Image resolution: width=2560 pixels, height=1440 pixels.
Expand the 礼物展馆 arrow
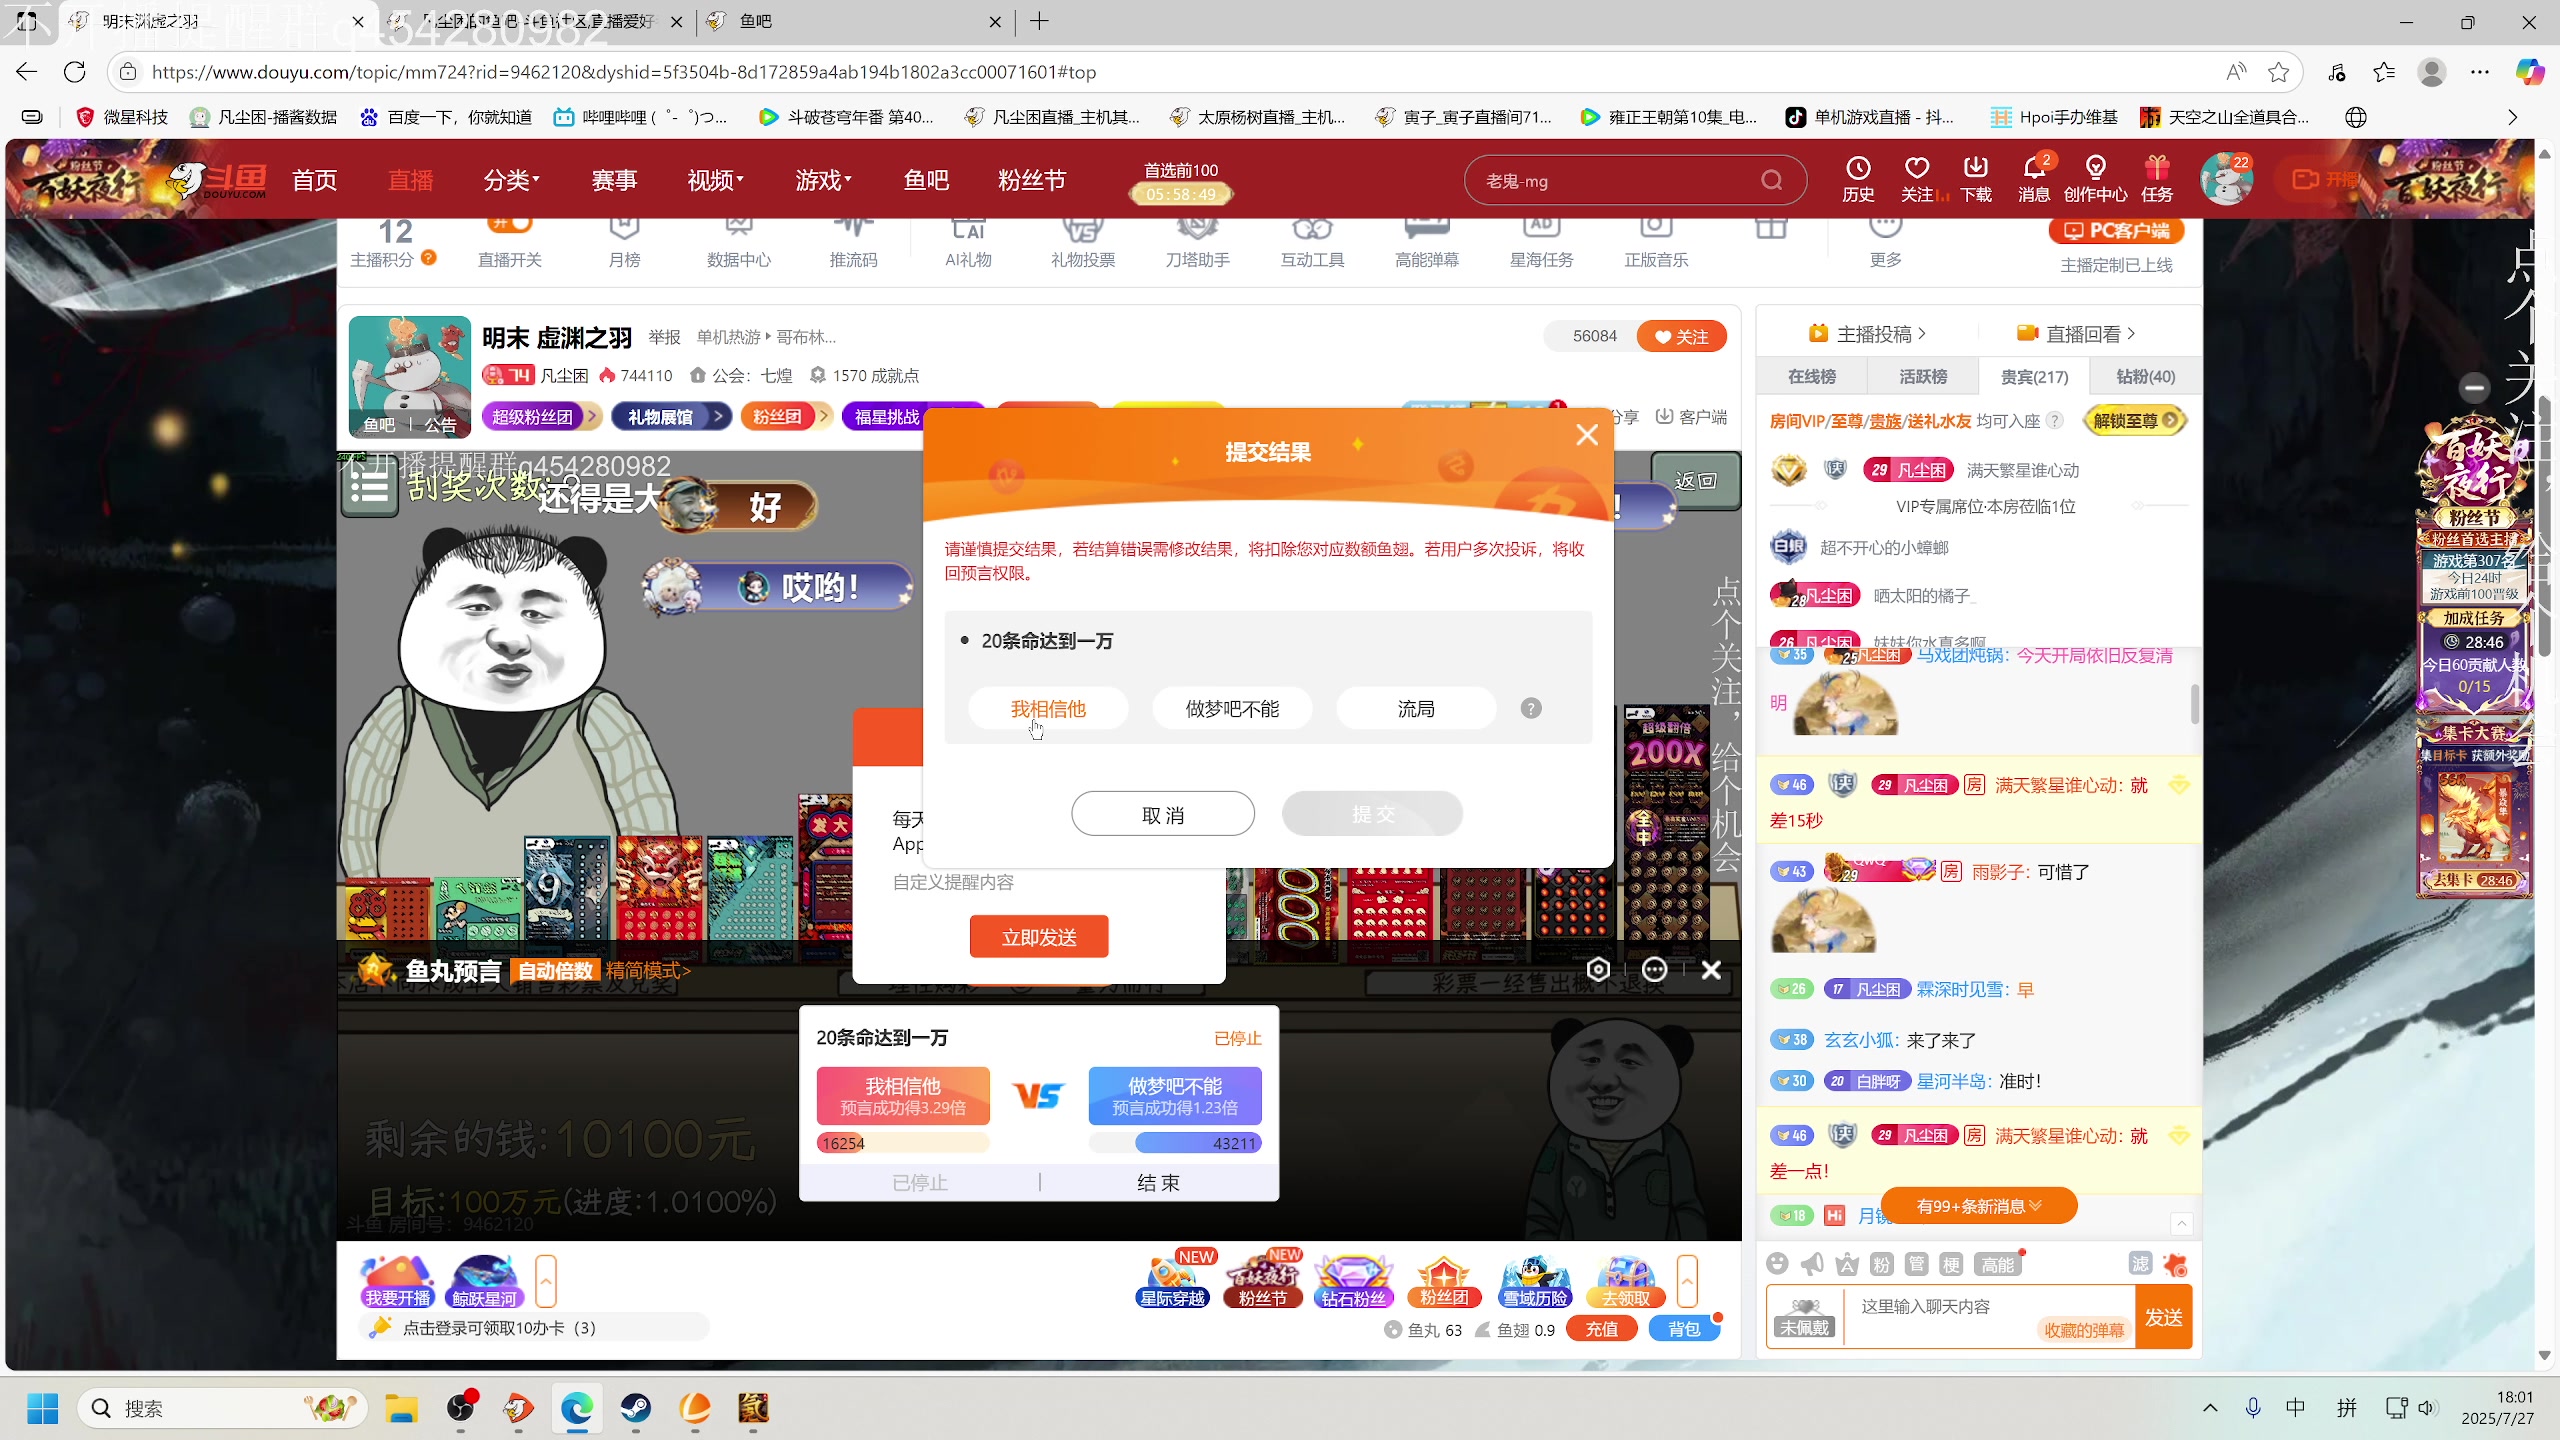718,416
